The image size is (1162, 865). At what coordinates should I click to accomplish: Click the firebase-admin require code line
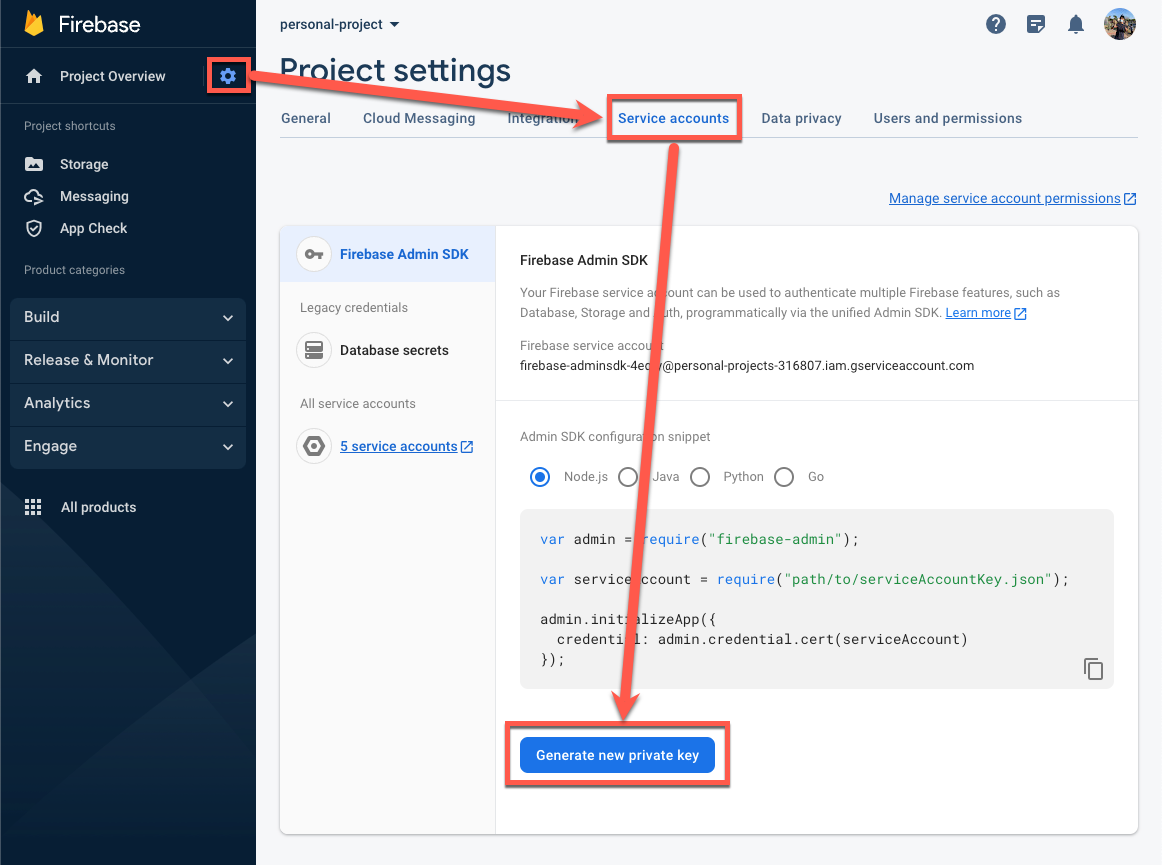pyautogui.click(x=699, y=540)
